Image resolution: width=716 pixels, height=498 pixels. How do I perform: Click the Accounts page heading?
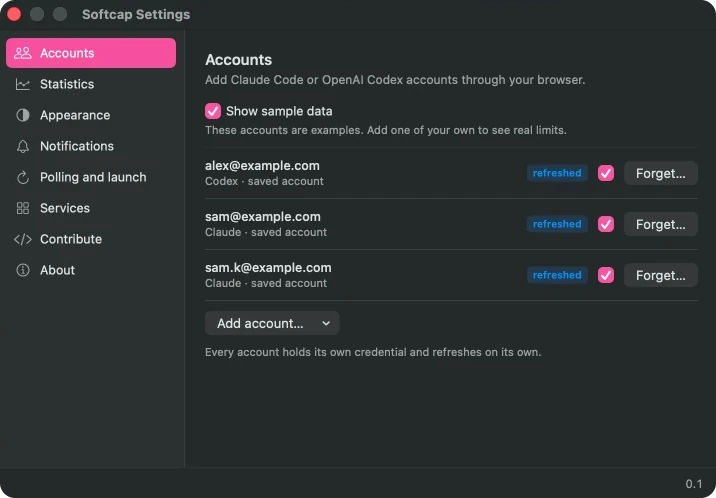(238, 60)
